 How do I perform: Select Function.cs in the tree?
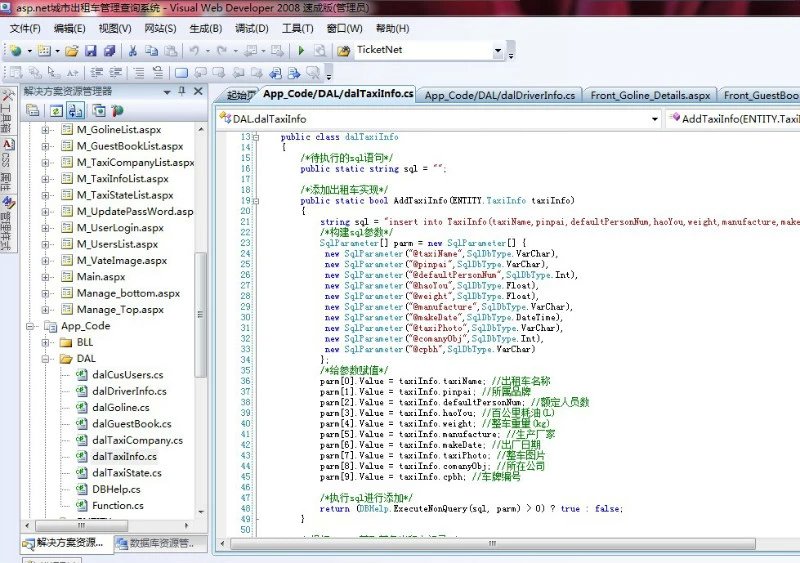pos(118,506)
